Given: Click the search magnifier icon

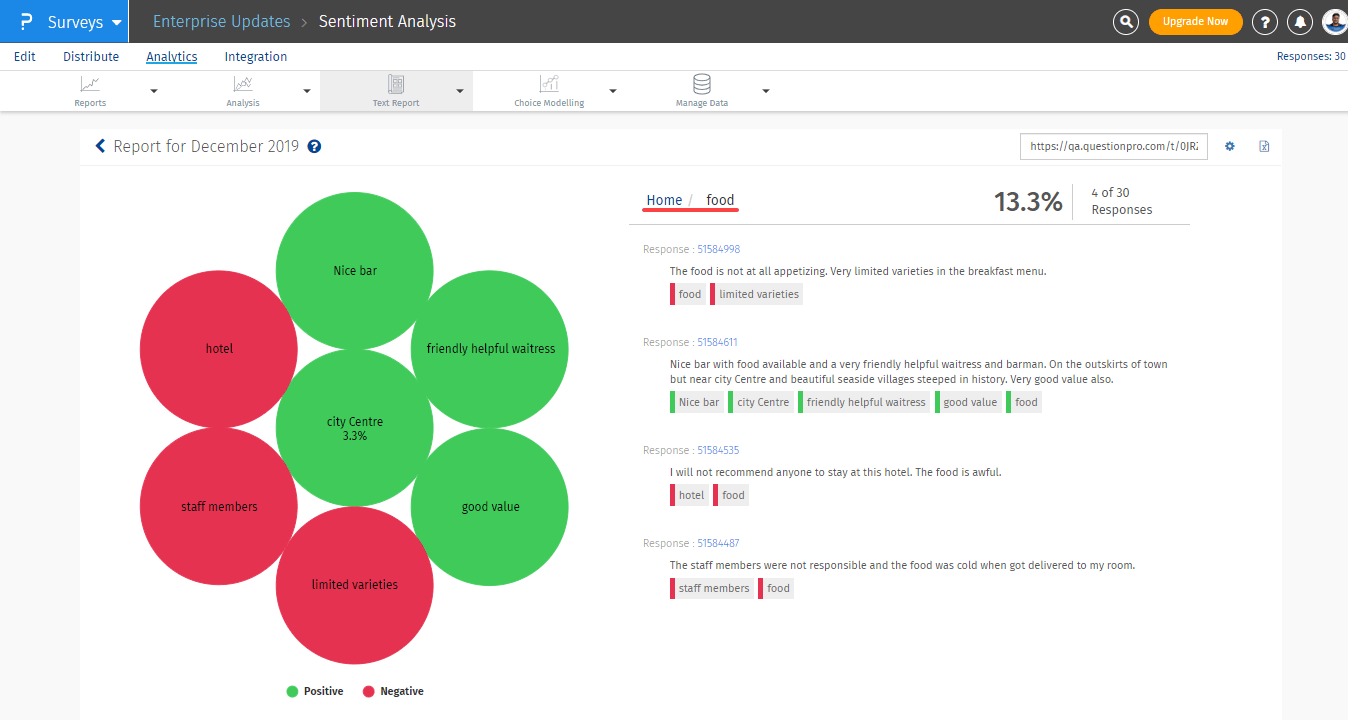Looking at the screenshot, I should tap(1126, 22).
